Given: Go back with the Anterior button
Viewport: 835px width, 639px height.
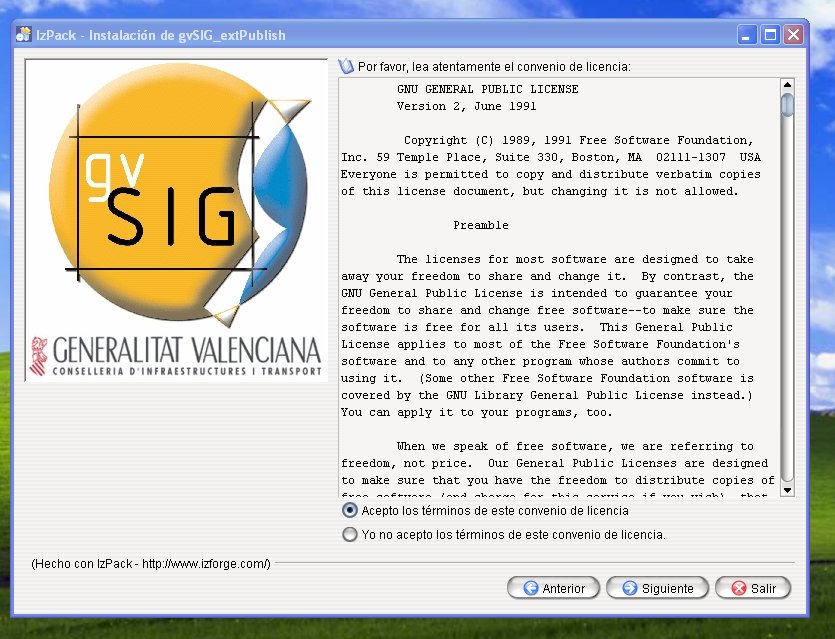Looking at the screenshot, I should pos(553,588).
